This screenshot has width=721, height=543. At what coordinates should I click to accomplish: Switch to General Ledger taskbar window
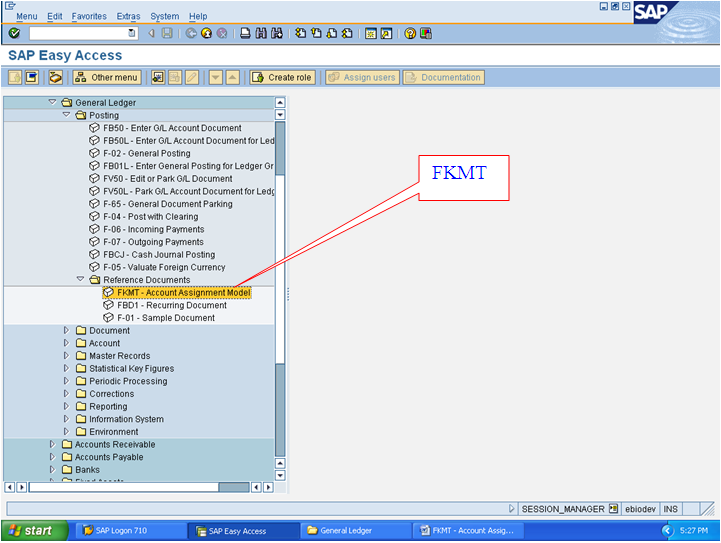coord(354,531)
